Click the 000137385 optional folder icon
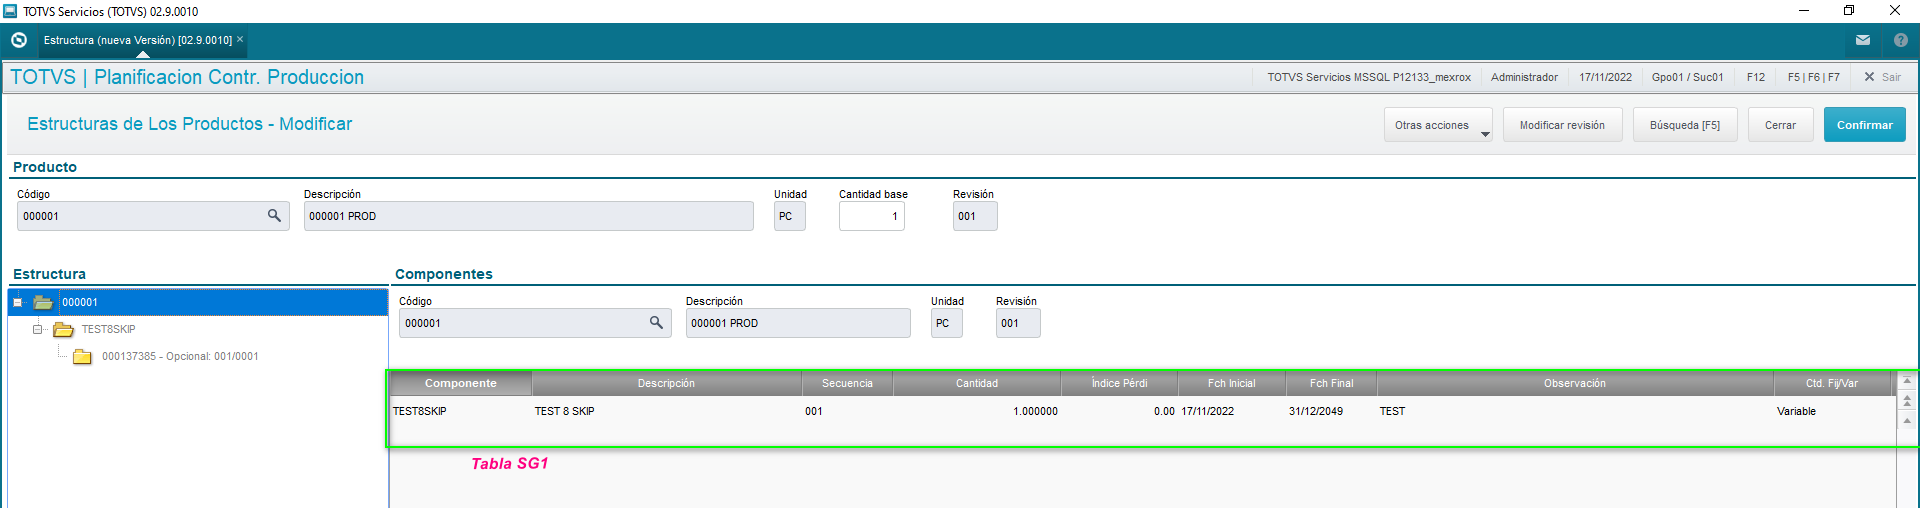Image resolution: width=1920 pixels, height=508 pixels. click(82, 356)
